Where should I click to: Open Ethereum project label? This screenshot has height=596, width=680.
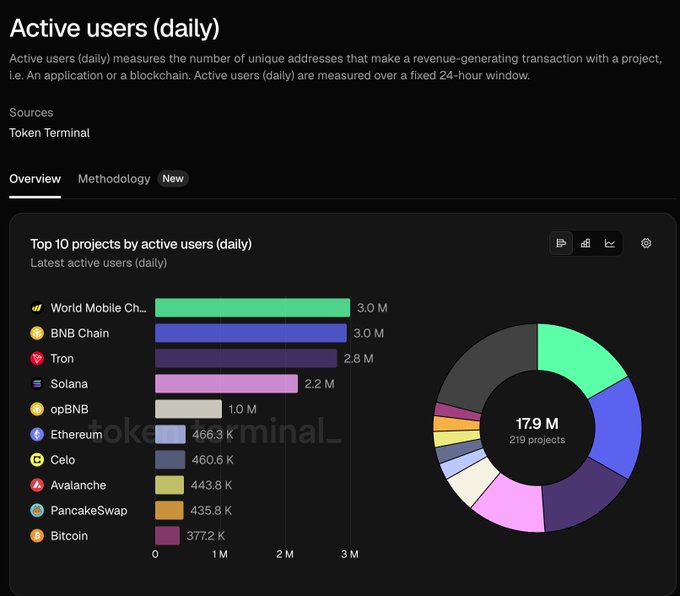tap(76, 435)
